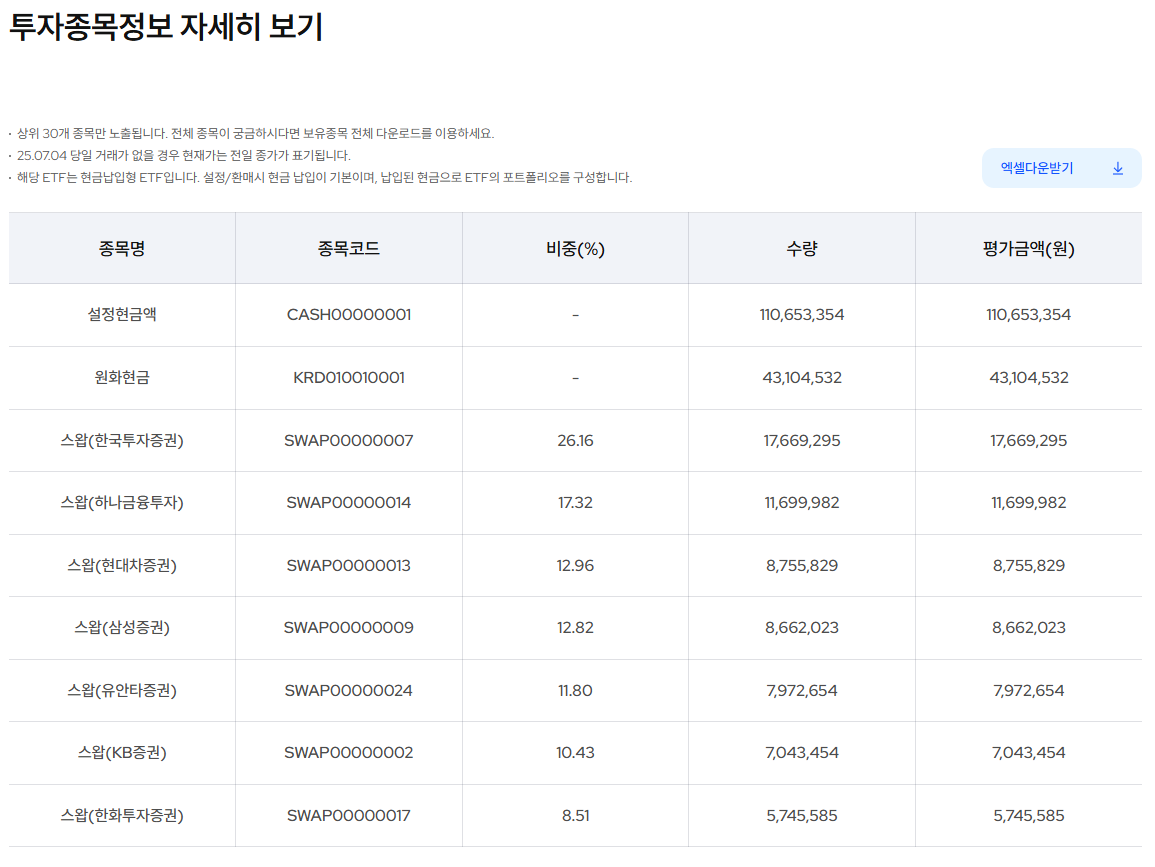Click the 110,653,354 valuation amount cell
1155x867 pixels.
pos(1029,314)
